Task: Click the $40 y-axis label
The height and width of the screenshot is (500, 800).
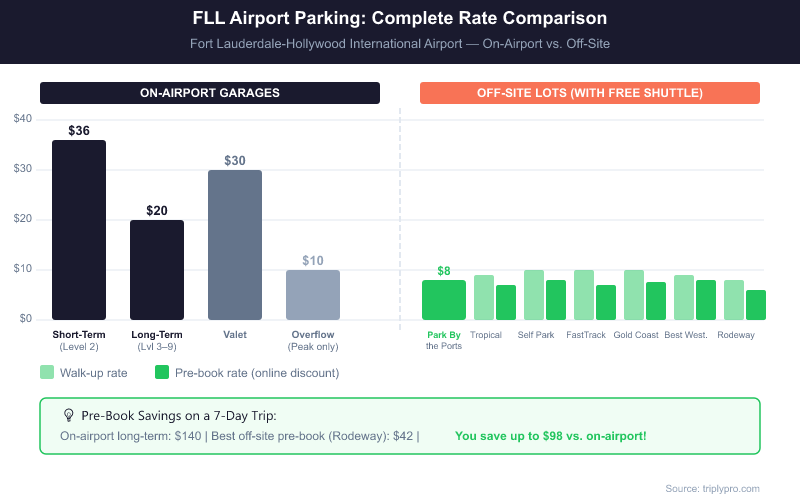Action: (23, 119)
